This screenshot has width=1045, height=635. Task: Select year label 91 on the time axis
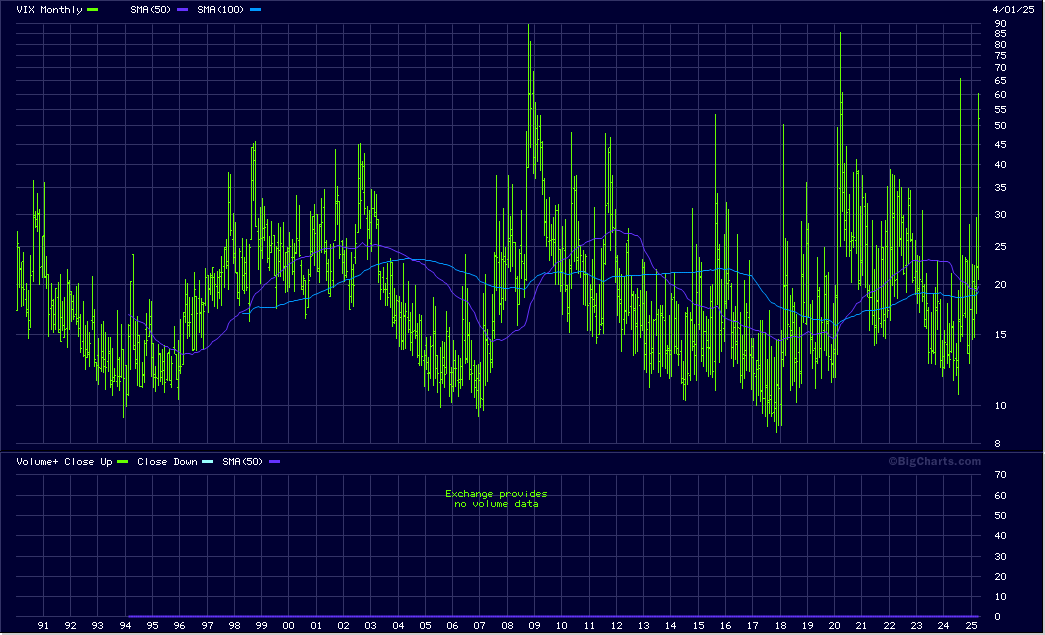43,625
